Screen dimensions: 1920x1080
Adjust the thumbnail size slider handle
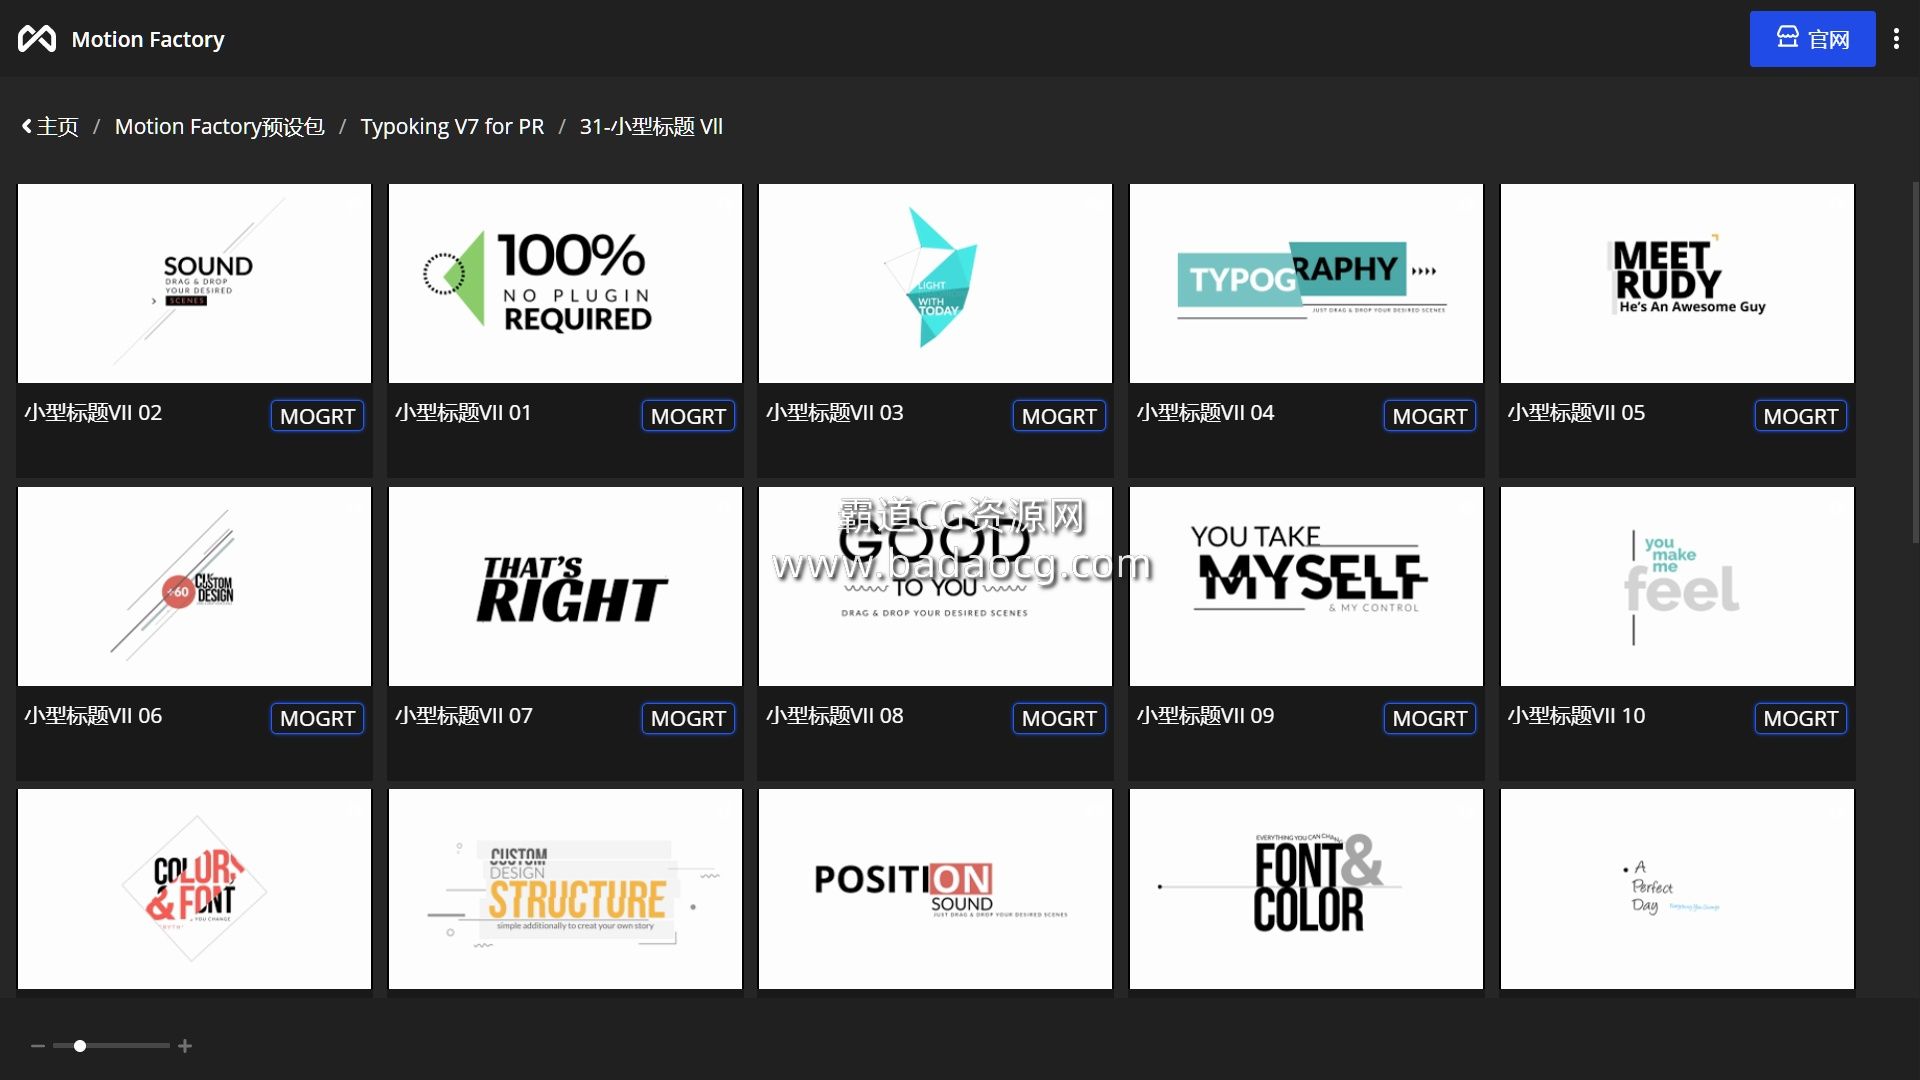pyautogui.click(x=80, y=1046)
